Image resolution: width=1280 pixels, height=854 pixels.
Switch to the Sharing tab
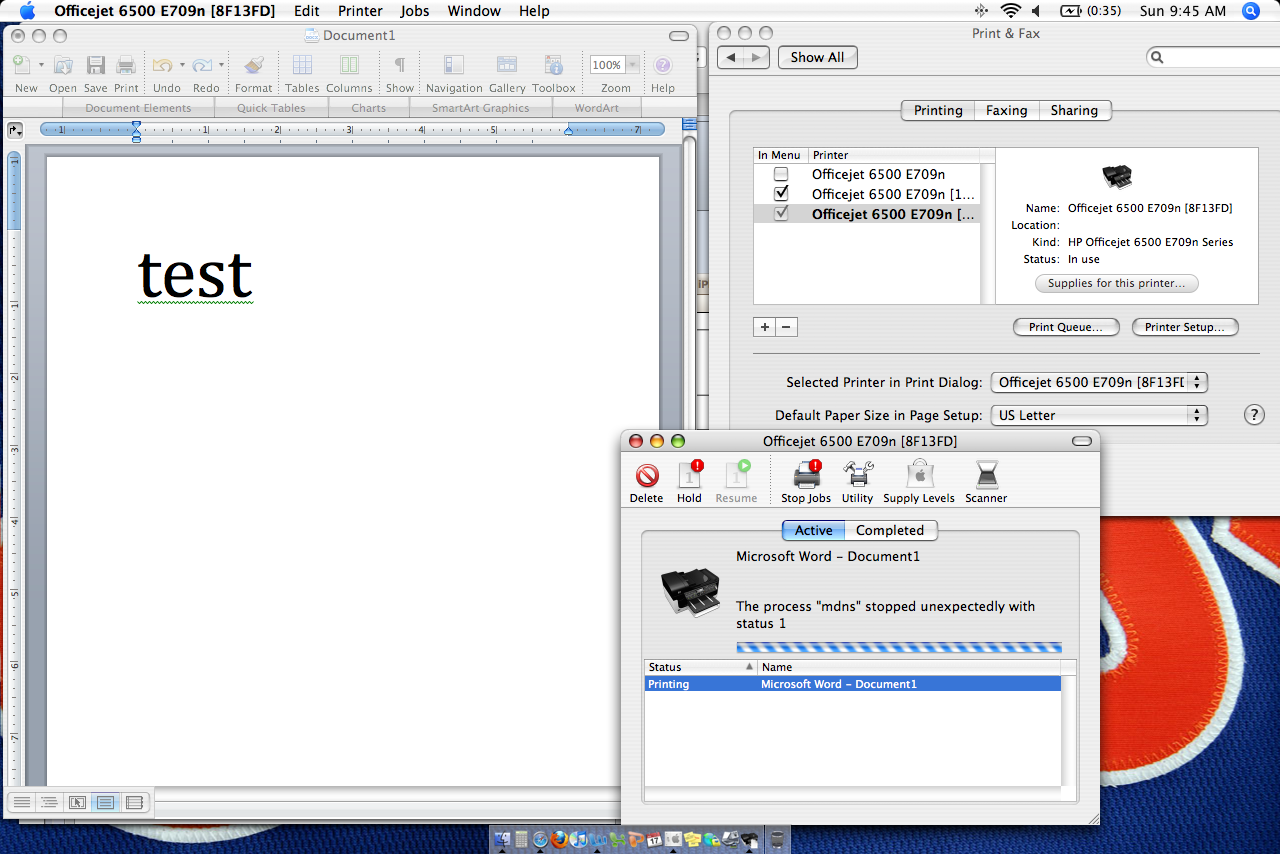(1074, 111)
